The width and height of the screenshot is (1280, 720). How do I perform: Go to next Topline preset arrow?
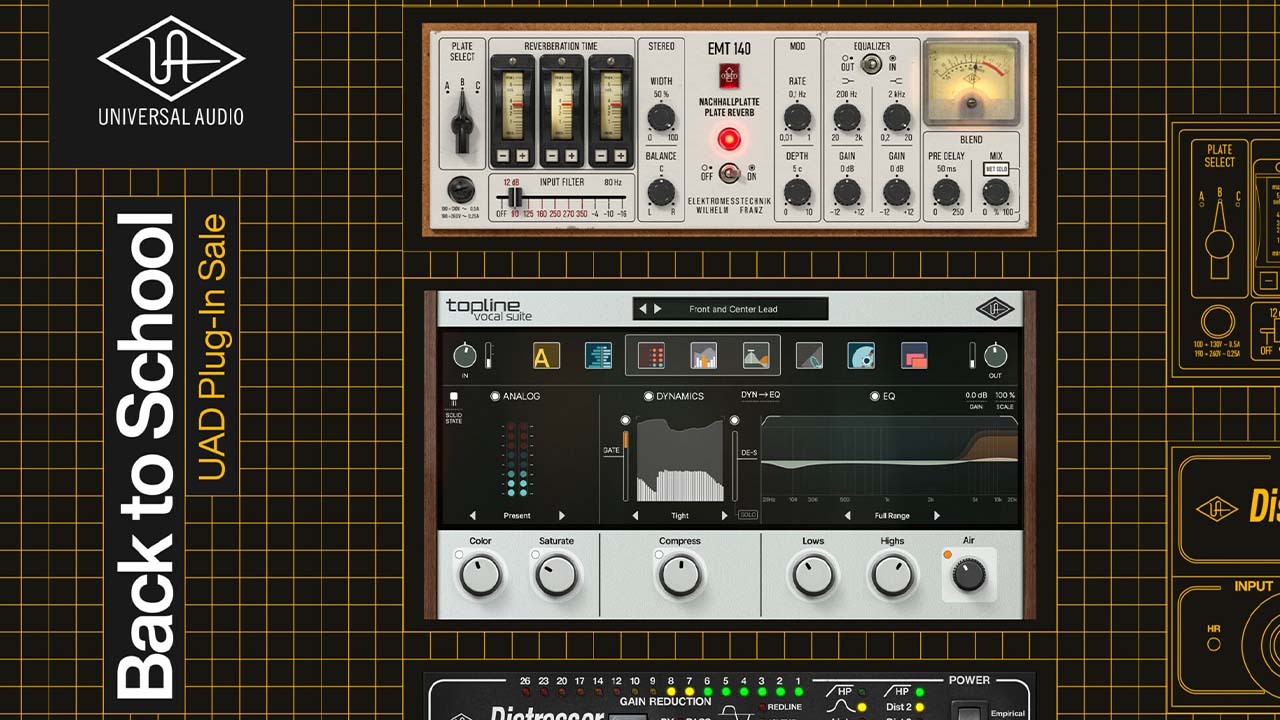click(657, 309)
